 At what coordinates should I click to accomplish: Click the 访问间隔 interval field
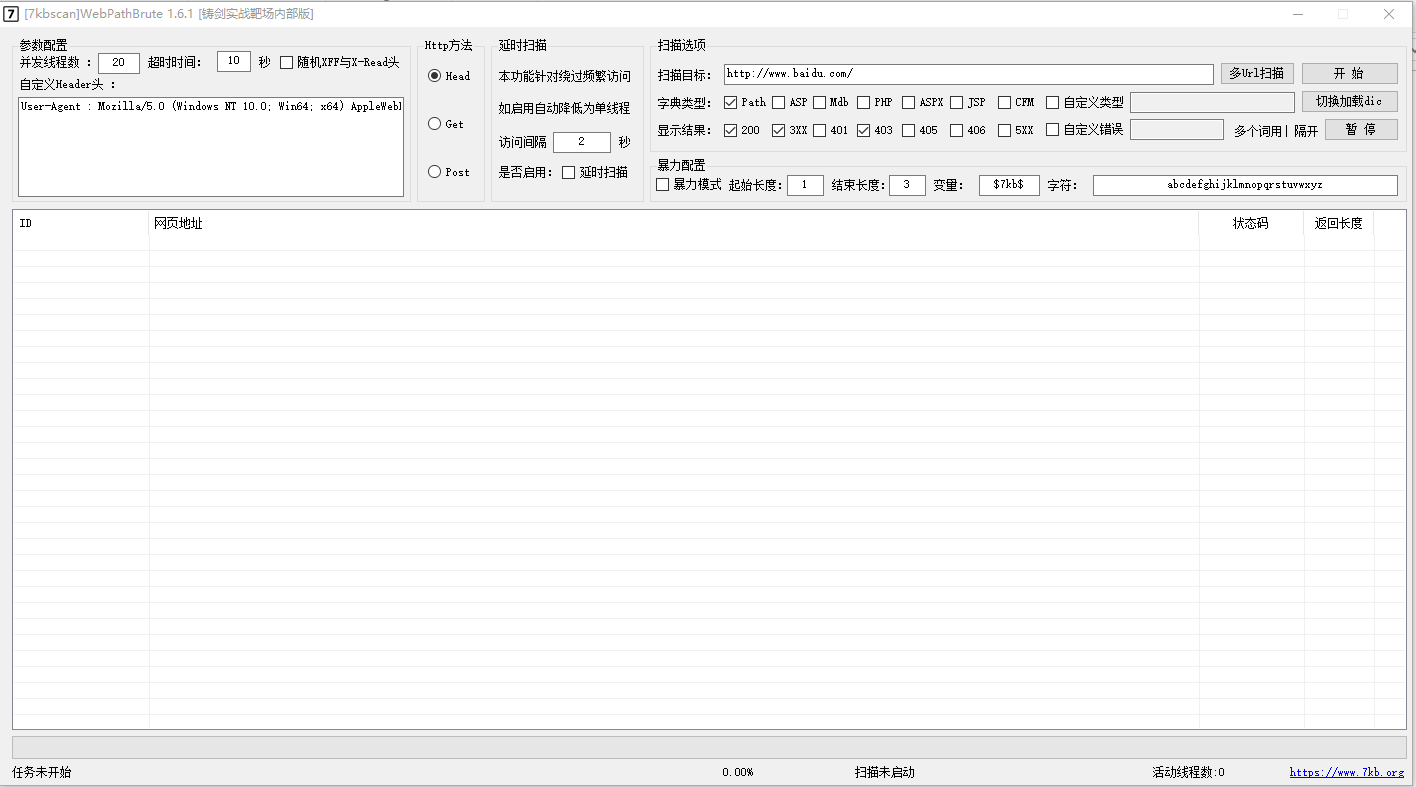(582, 142)
